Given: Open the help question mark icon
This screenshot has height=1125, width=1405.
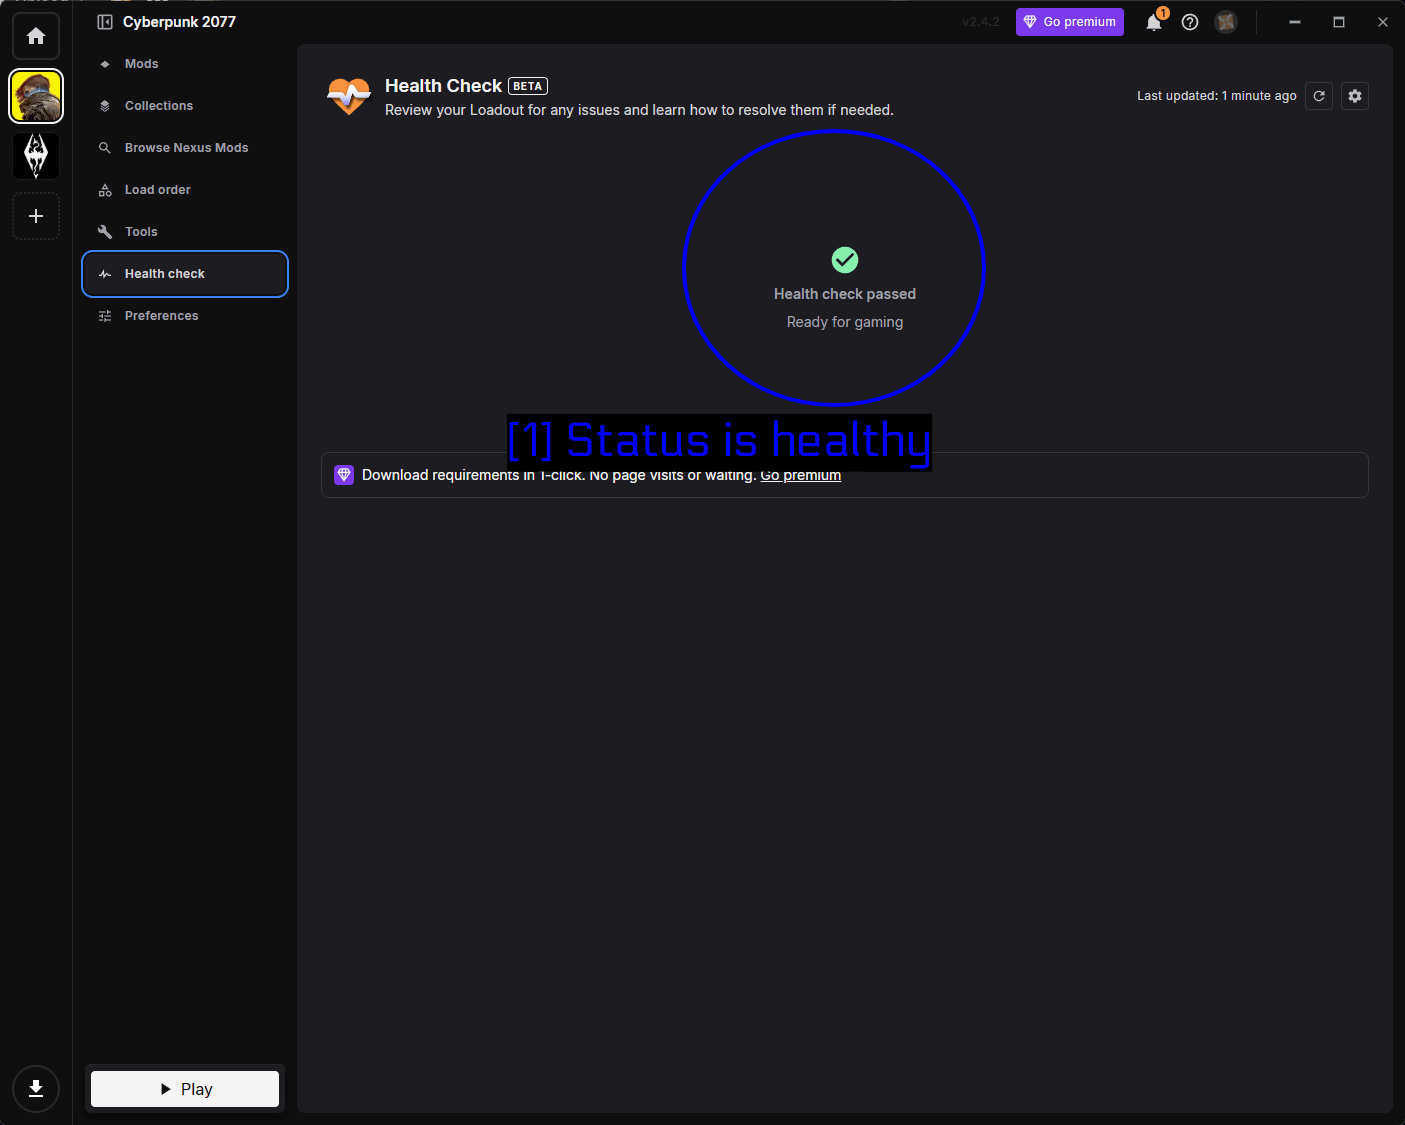Looking at the screenshot, I should (x=1190, y=22).
